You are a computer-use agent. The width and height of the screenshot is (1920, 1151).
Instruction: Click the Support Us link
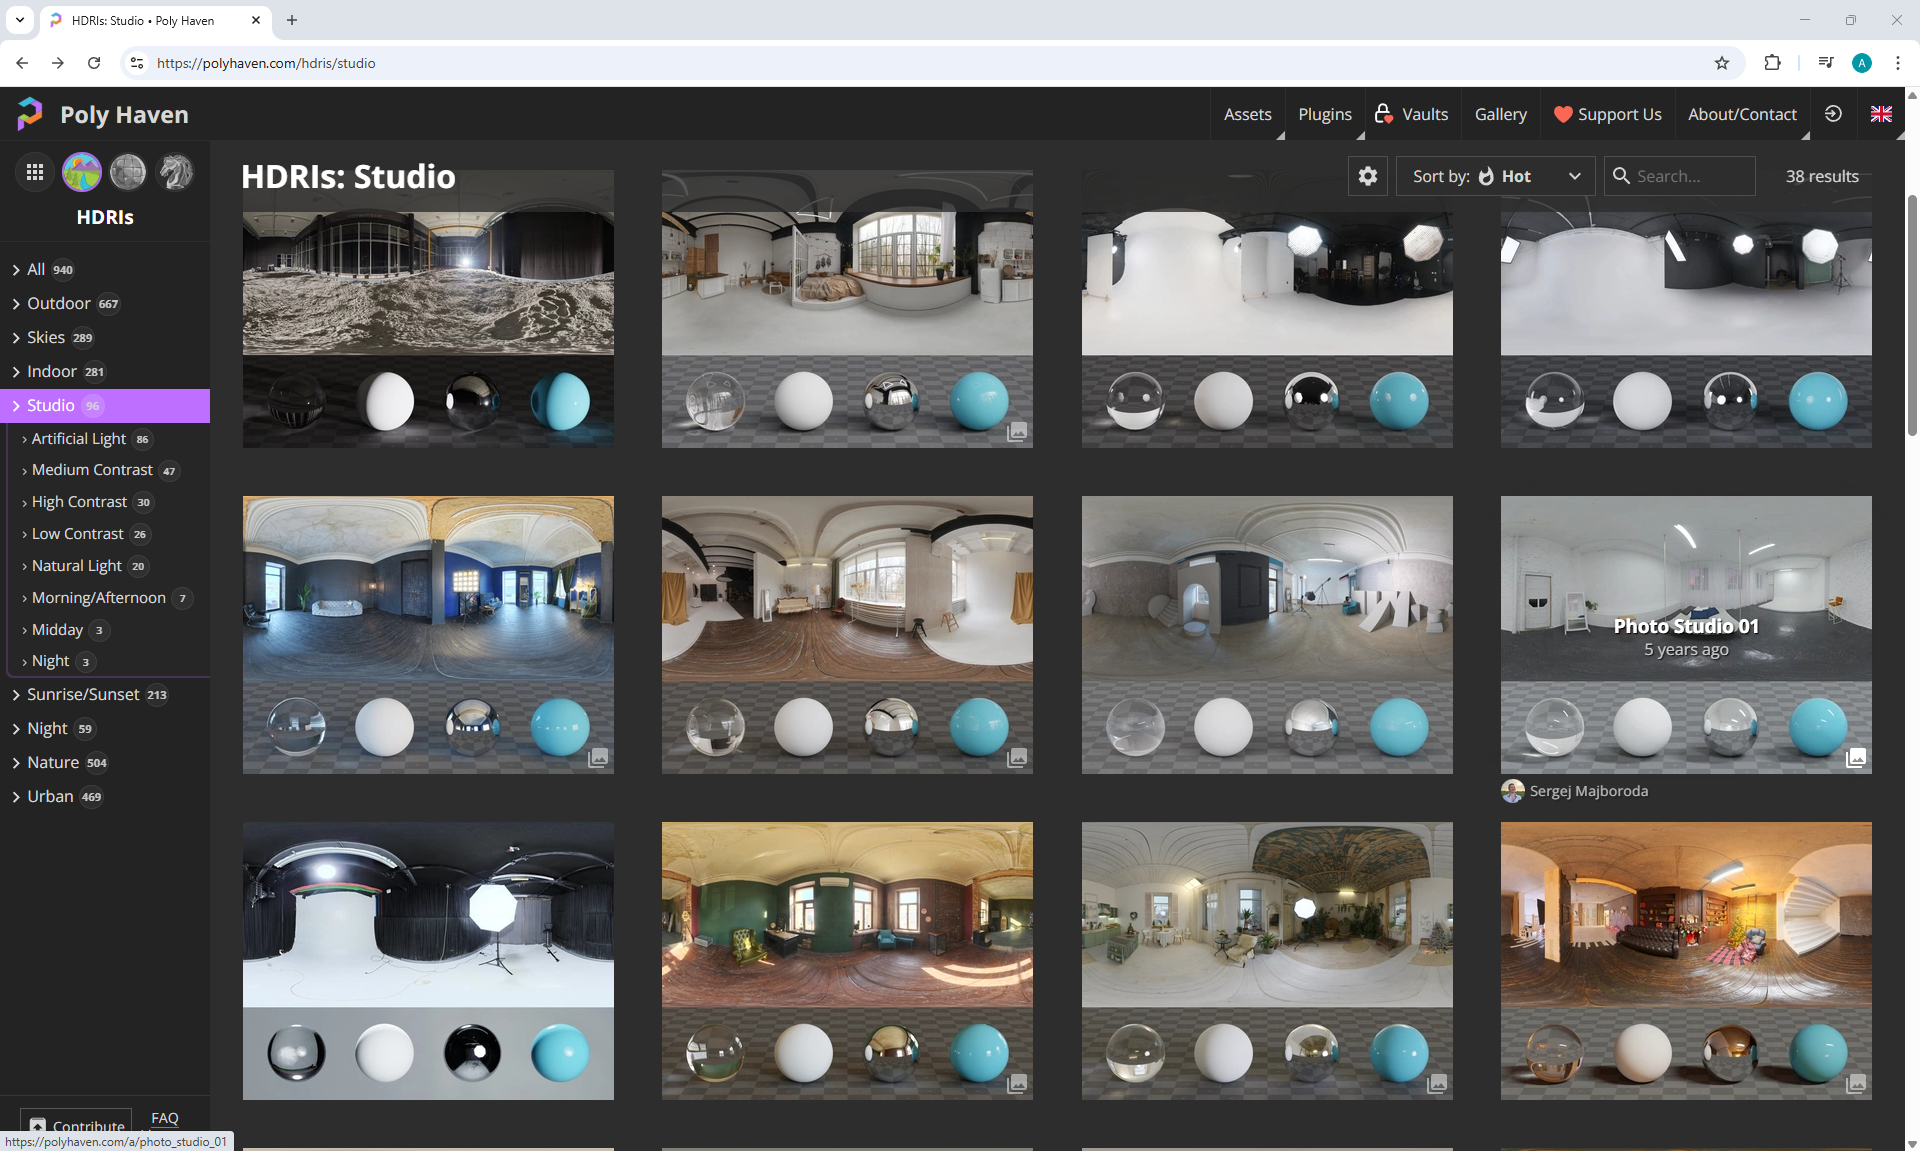point(1607,114)
